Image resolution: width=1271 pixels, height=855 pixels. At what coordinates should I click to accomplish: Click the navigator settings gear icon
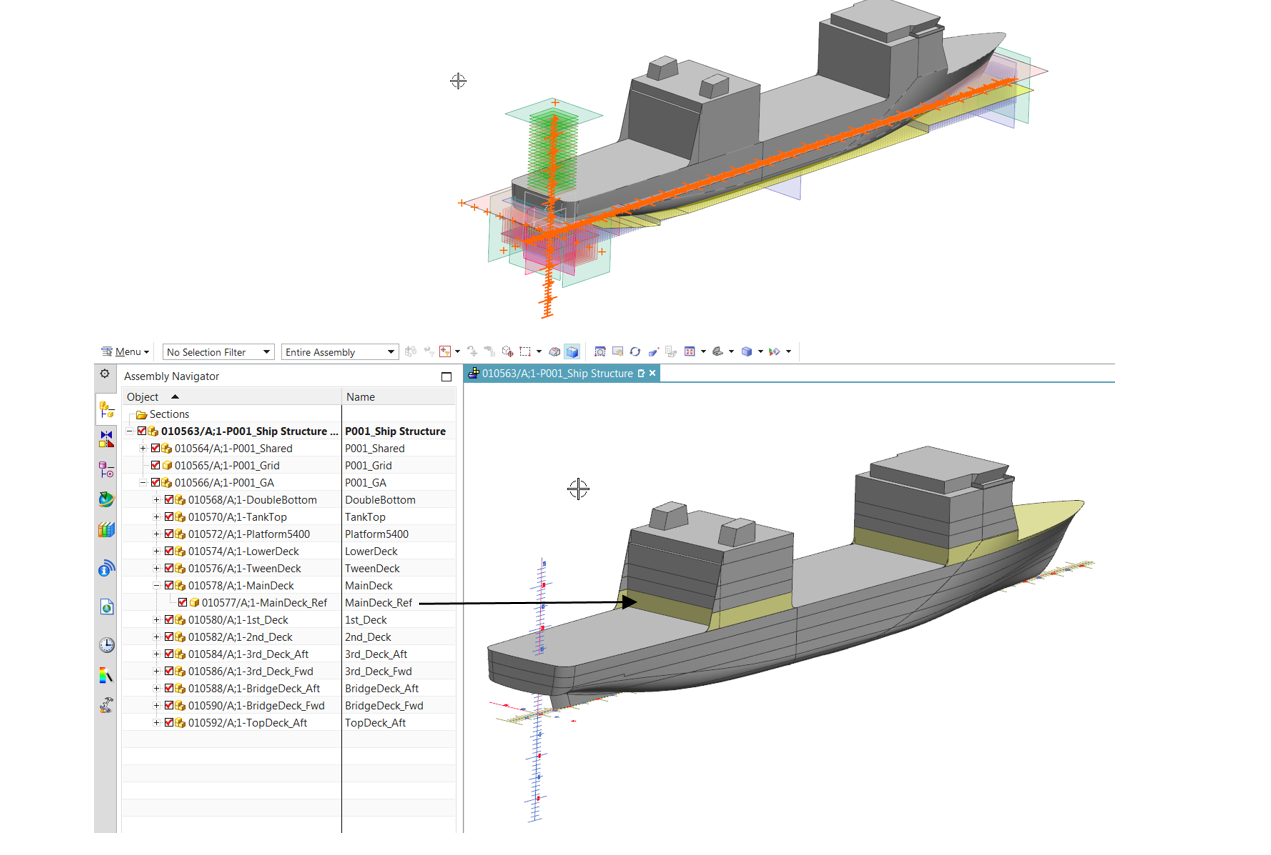coord(105,374)
